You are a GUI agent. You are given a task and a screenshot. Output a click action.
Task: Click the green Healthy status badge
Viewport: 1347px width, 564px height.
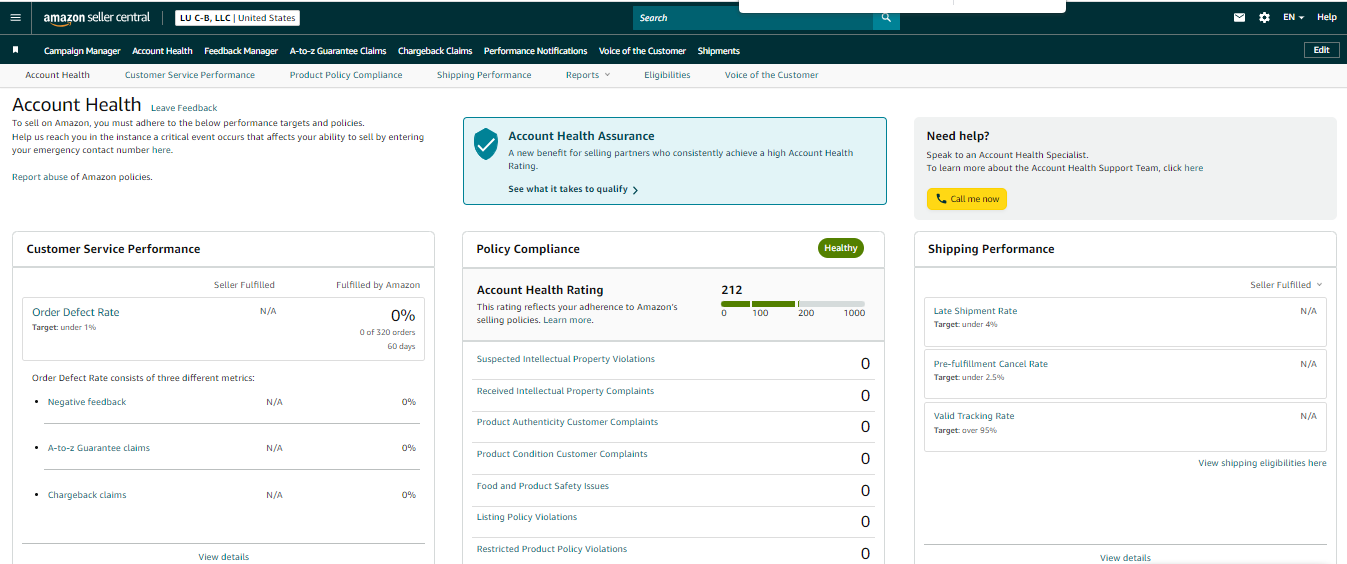(x=840, y=248)
